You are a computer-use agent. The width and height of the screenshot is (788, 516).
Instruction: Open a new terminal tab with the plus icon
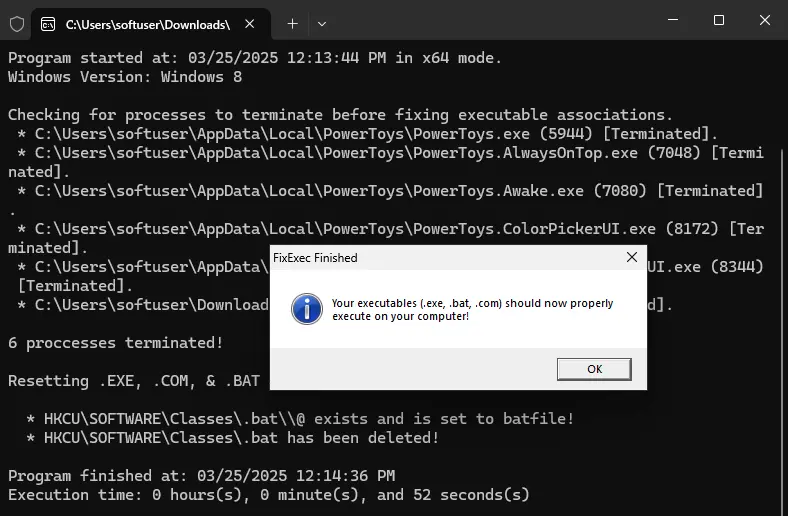(x=292, y=24)
